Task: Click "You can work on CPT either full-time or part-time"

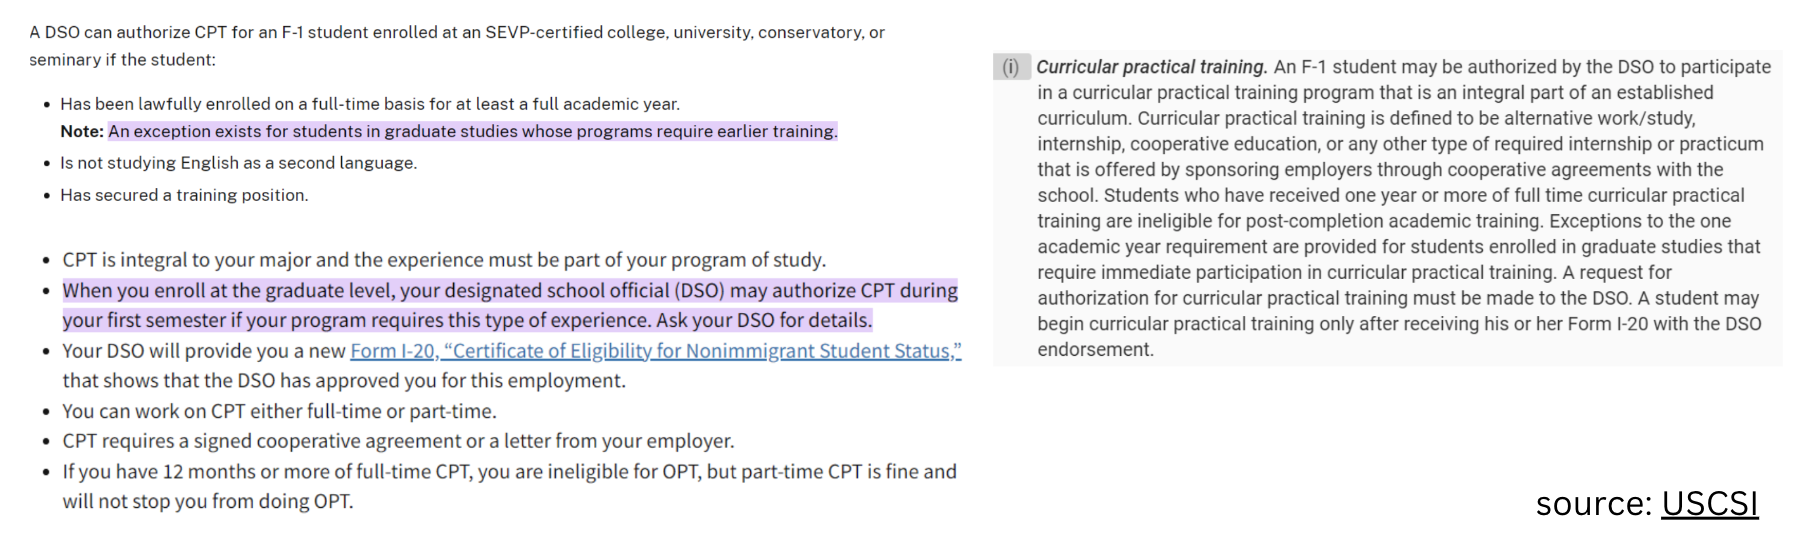Action: (x=279, y=411)
